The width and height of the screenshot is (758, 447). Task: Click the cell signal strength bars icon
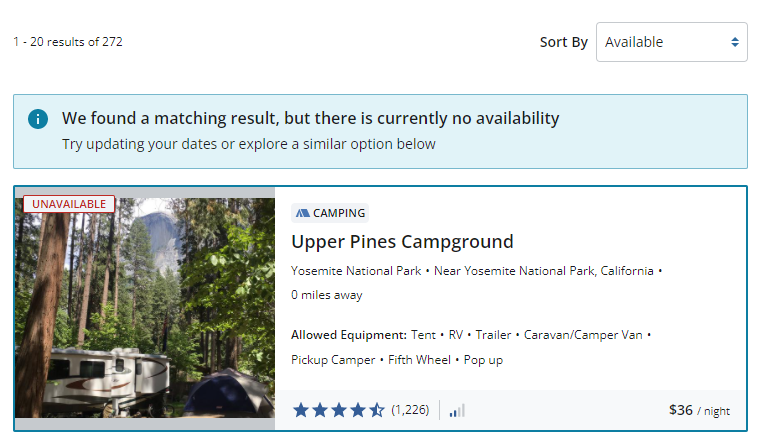point(457,410)
